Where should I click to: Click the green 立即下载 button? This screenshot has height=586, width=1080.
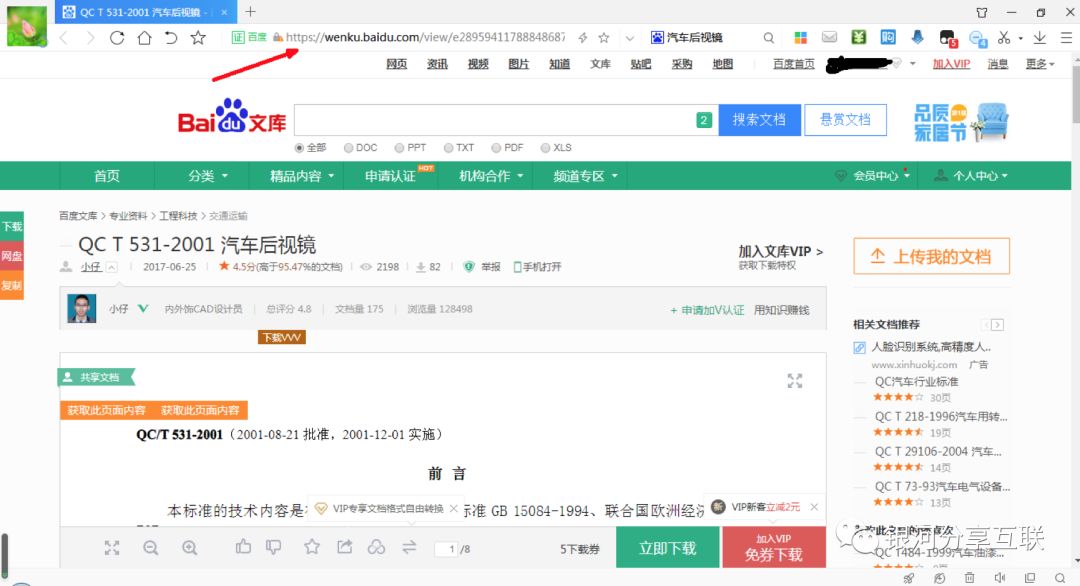pos(667,547)
